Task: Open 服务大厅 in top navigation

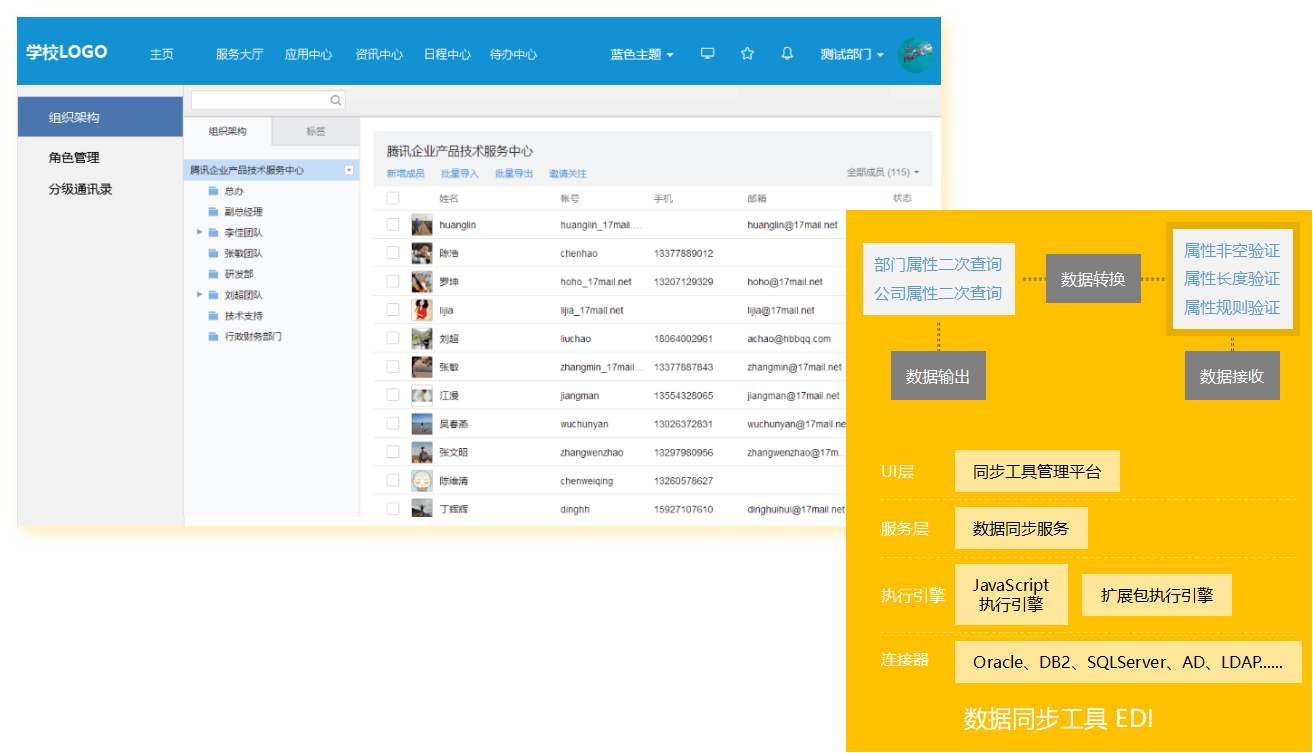Action: (240, 54)
